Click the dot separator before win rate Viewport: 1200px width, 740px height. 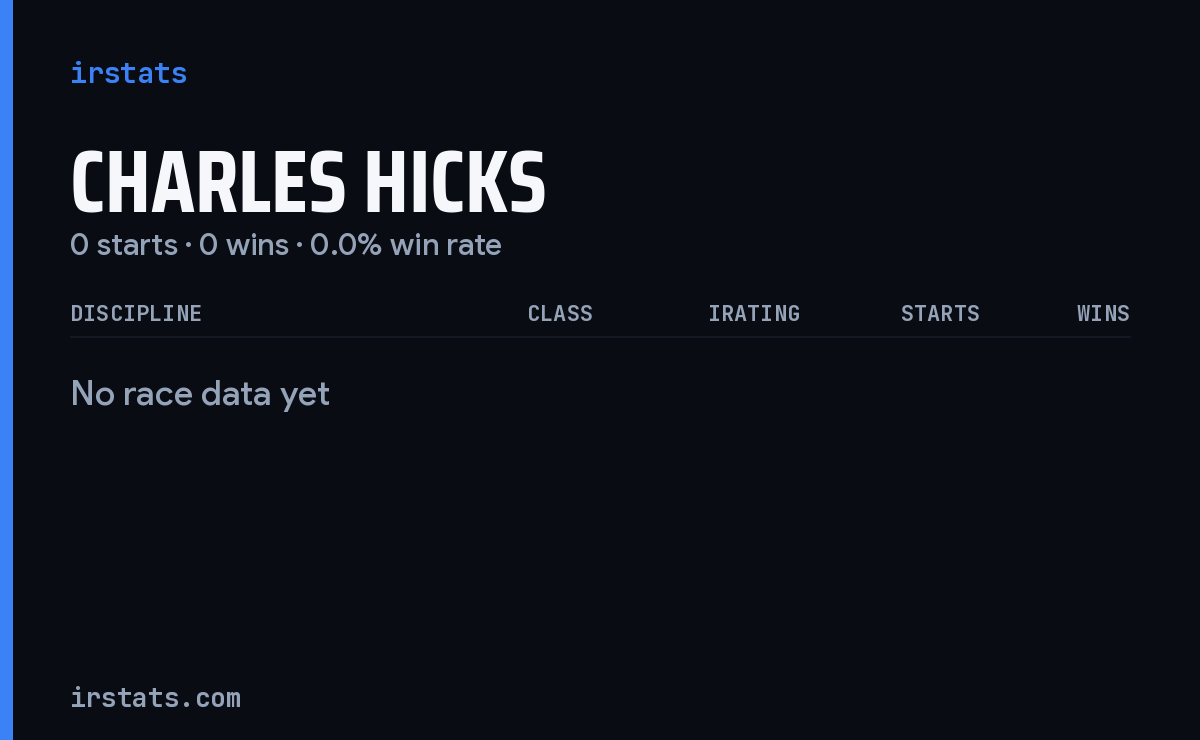click(300, 246)
